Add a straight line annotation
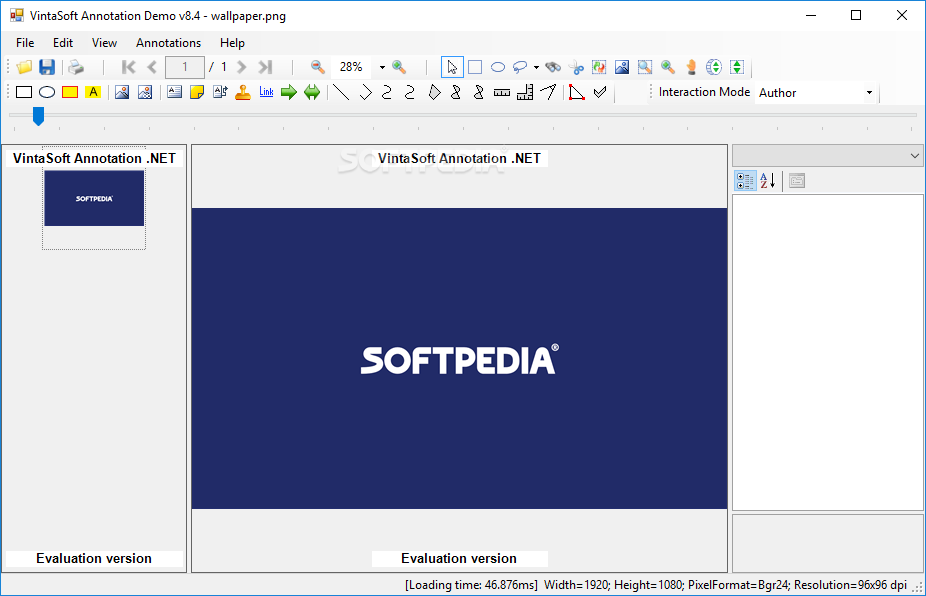This screenshot has width=926, height=596. point(341,92)
